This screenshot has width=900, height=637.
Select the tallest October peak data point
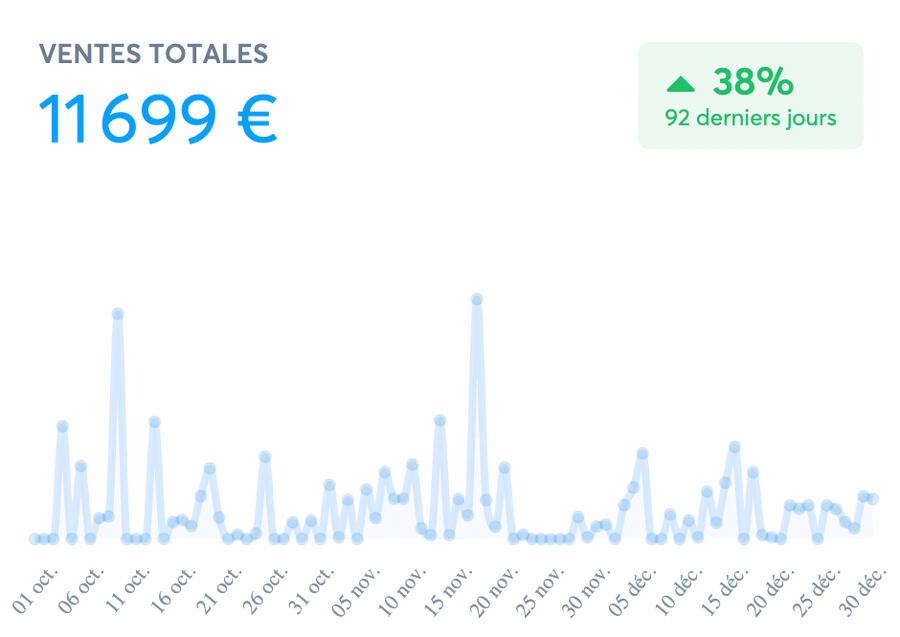tap(117, 314)
